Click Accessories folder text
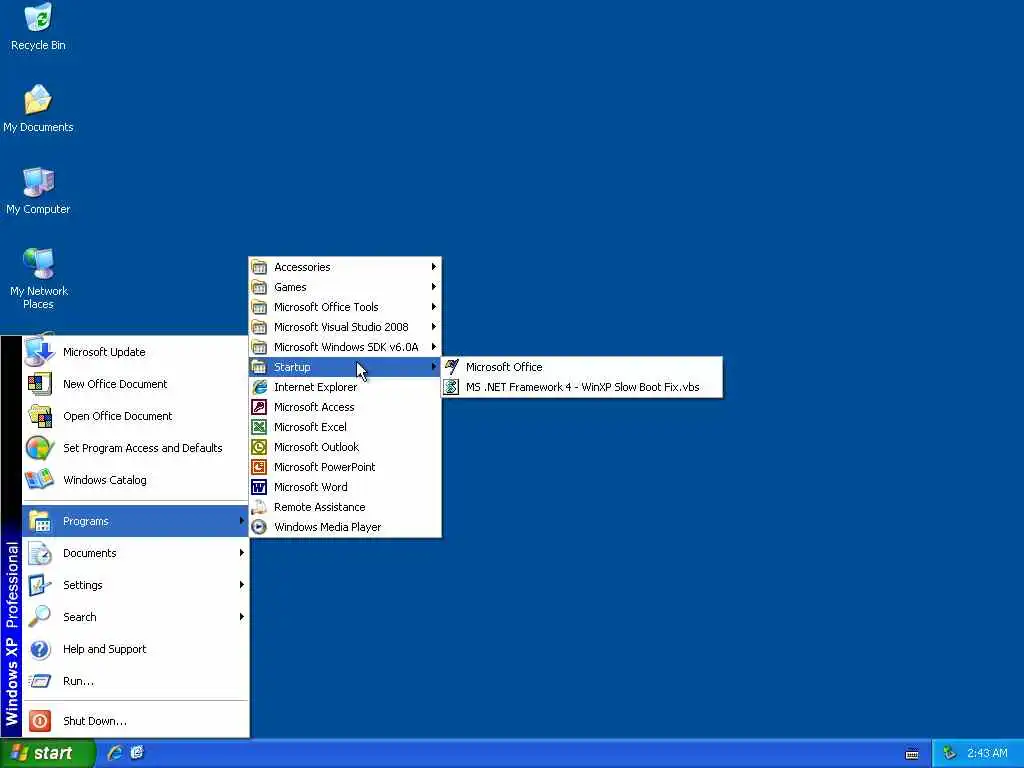1024x768 pixels. tap(302, 266)
